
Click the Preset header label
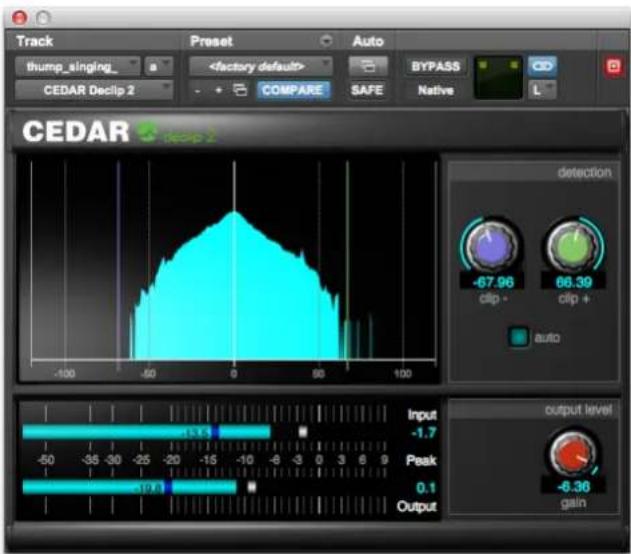(211, 41)
